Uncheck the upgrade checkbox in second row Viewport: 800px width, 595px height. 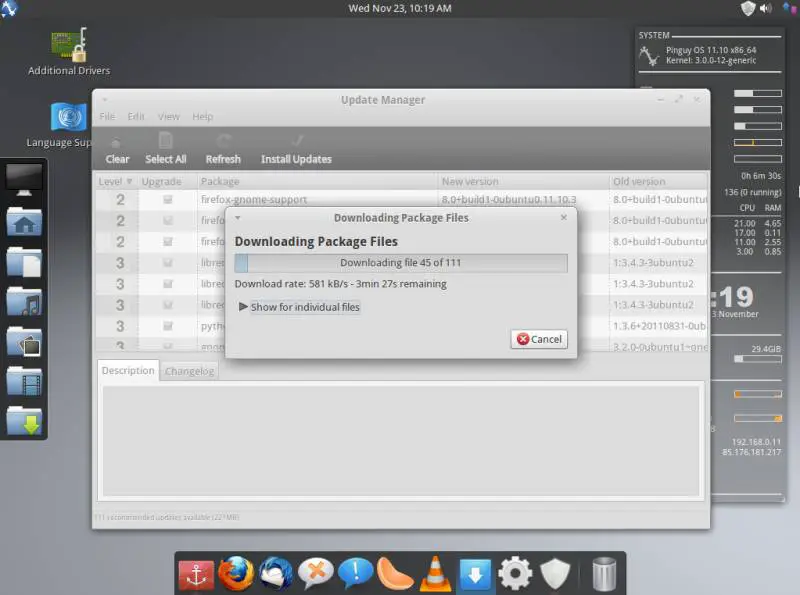click(x=168, y=221)
